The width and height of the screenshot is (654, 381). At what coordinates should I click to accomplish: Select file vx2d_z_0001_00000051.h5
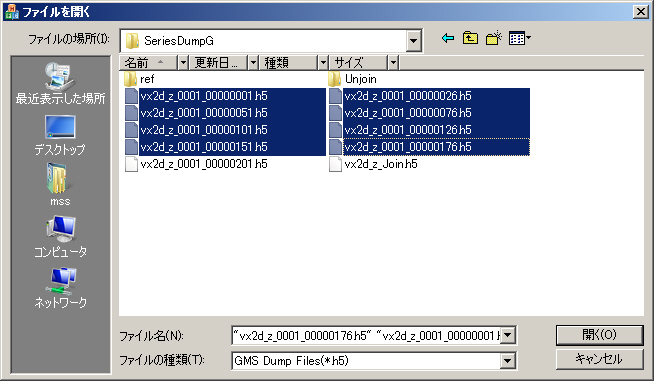tap(225, 113)
